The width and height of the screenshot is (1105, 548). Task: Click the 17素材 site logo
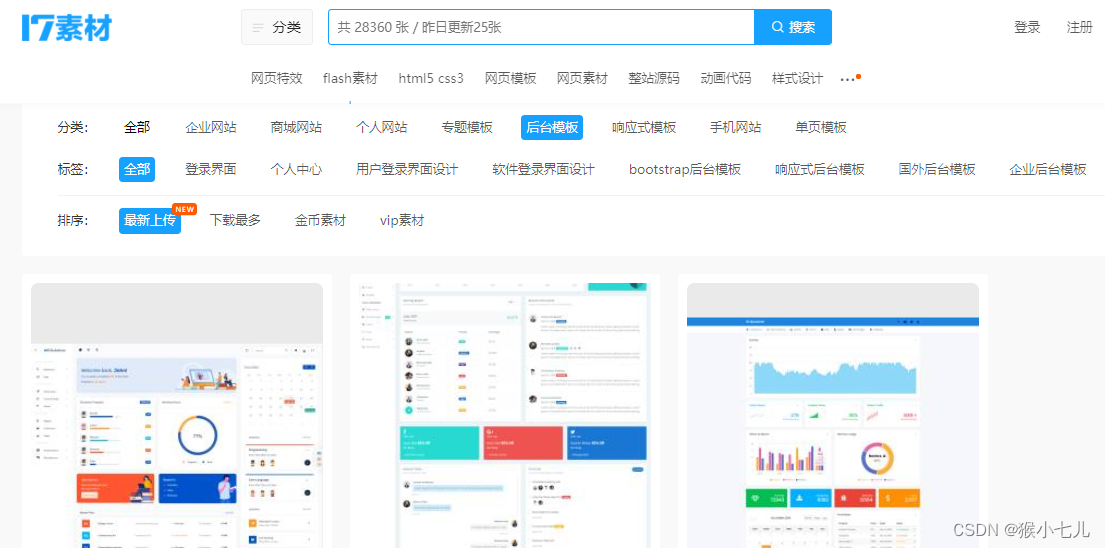pos(67,27)
